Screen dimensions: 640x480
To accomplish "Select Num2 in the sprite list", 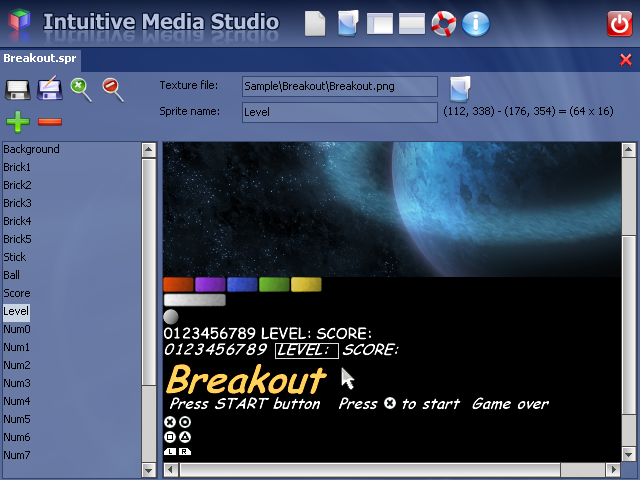I will point(17,365).
